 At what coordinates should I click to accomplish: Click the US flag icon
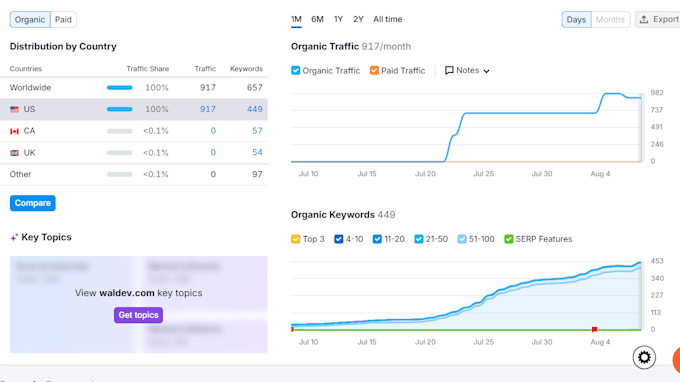click(14, 109)
